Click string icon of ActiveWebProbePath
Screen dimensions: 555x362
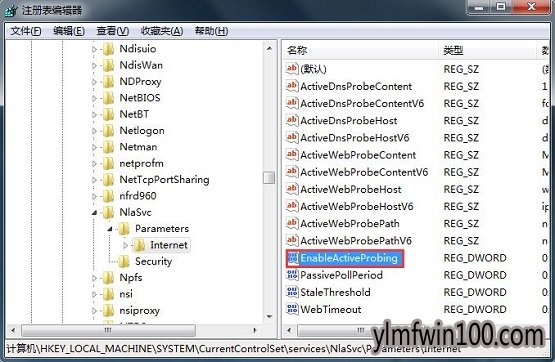point(292,223)
